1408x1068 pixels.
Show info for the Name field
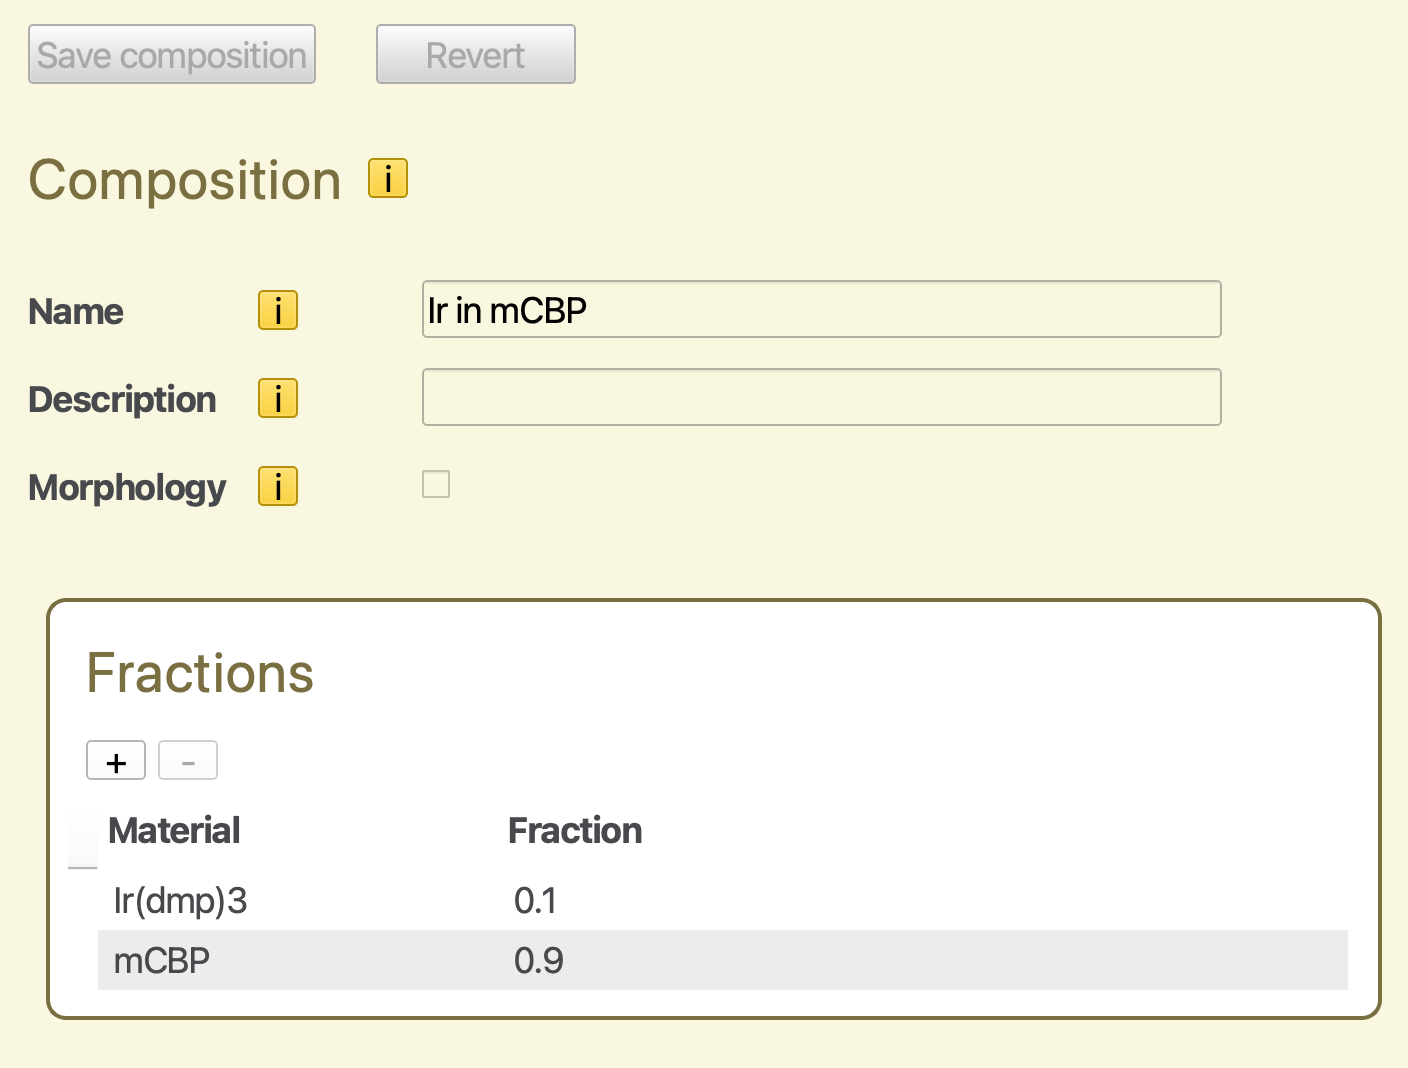(278, 311)
